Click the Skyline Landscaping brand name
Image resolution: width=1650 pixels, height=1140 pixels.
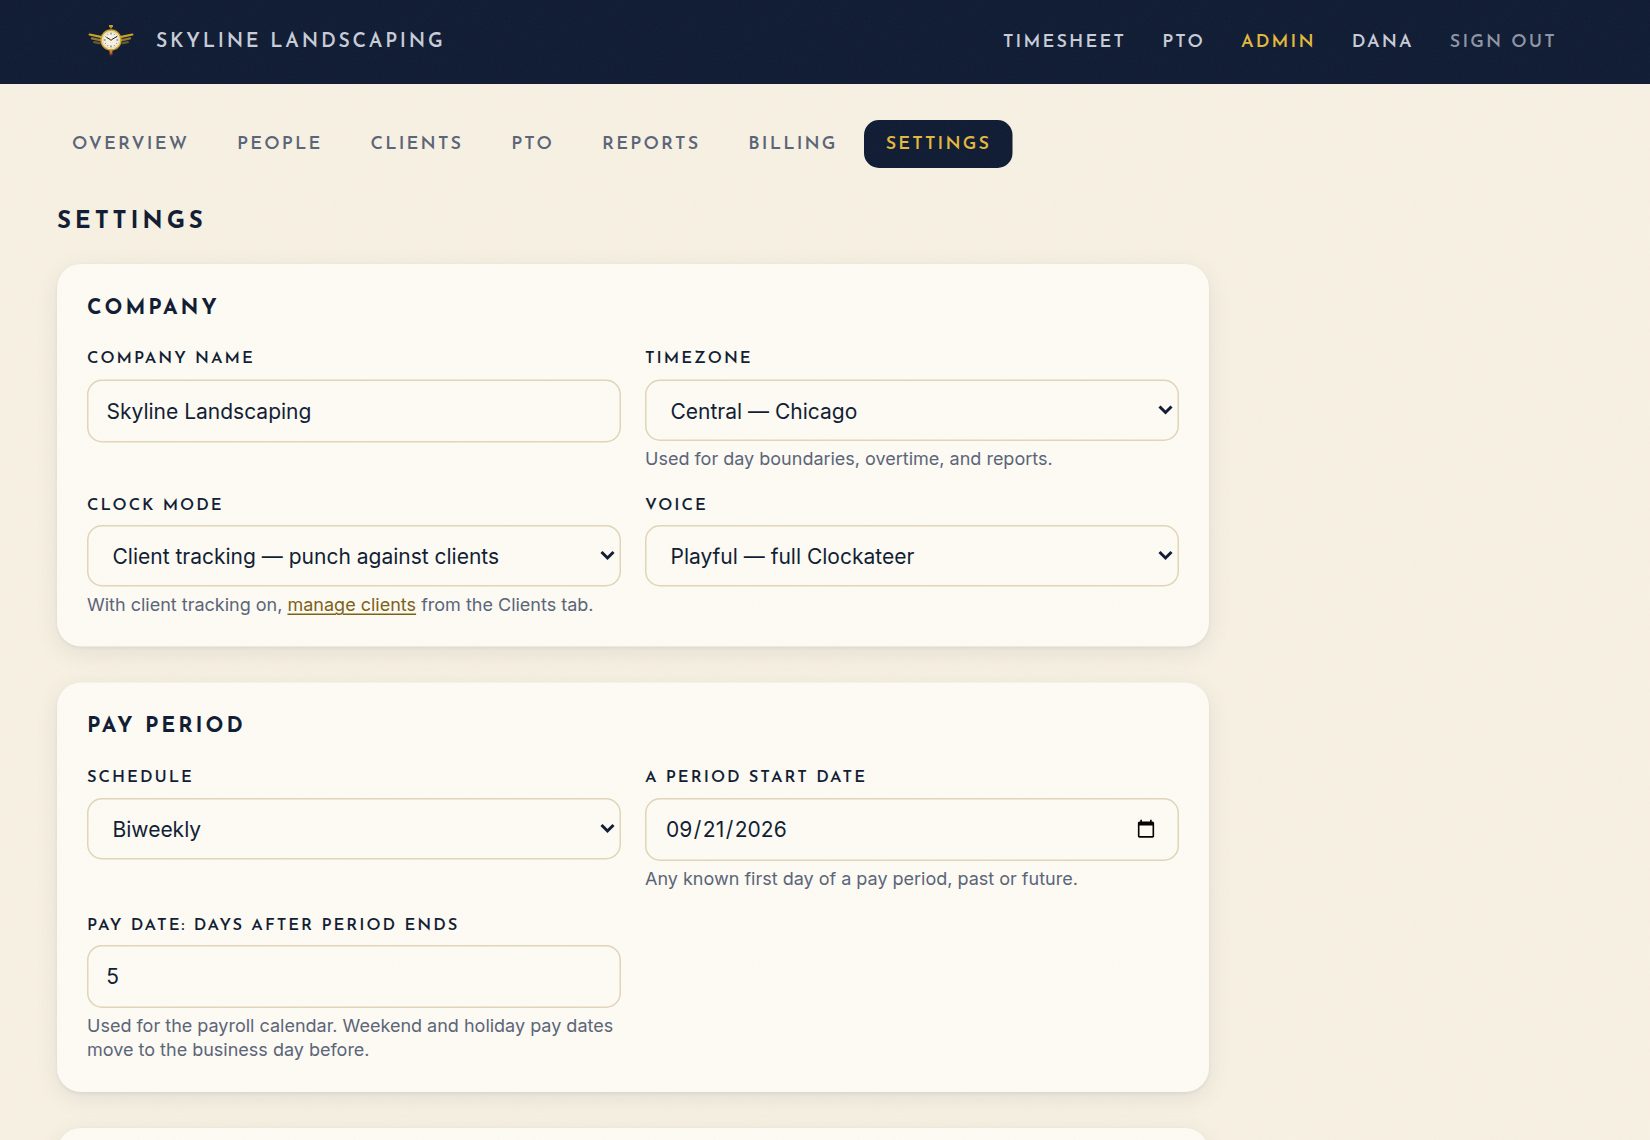[x=300, y=40]
